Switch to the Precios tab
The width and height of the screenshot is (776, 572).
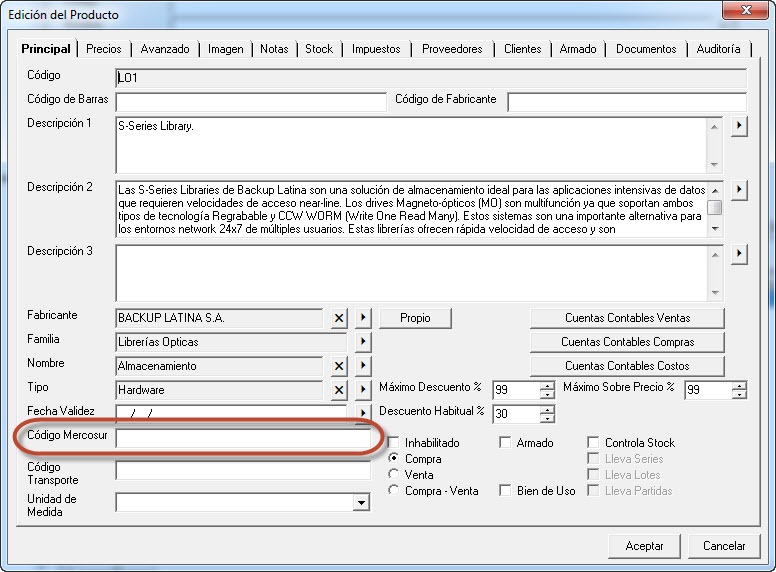coord(103,49)
